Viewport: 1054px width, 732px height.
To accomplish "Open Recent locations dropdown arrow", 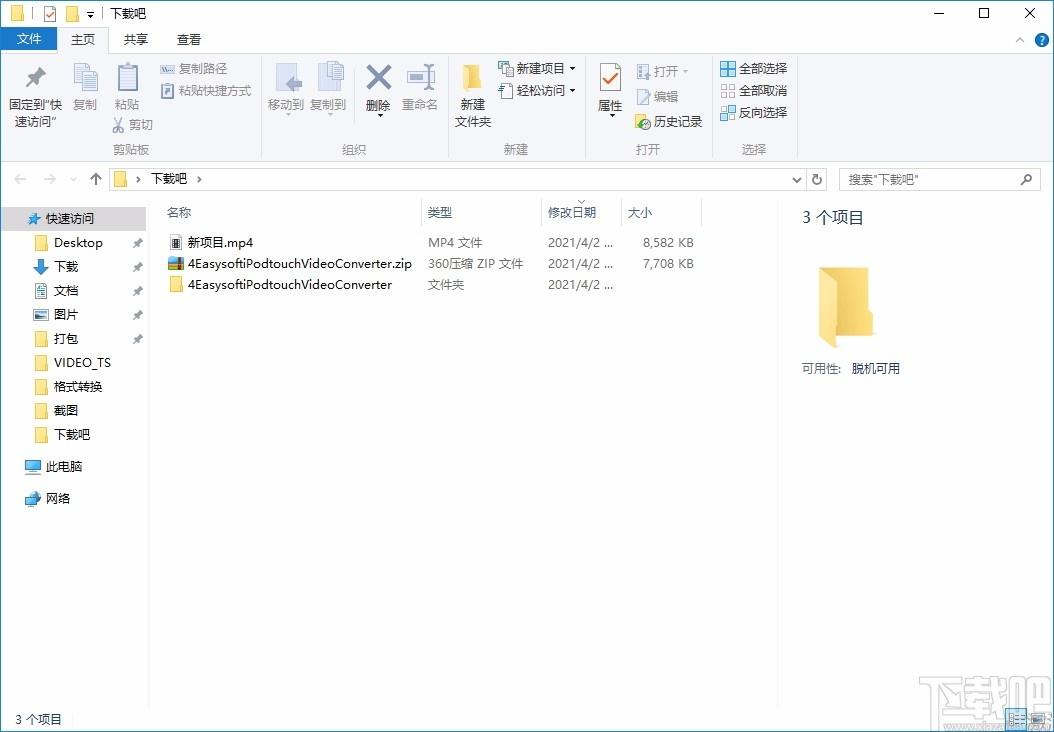I will point(73,179).
